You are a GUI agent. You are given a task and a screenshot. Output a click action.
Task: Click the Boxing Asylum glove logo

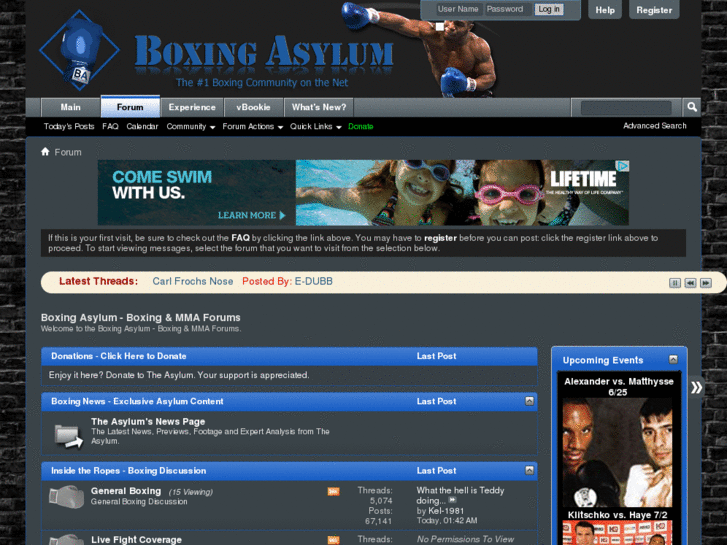click(79, 50)
